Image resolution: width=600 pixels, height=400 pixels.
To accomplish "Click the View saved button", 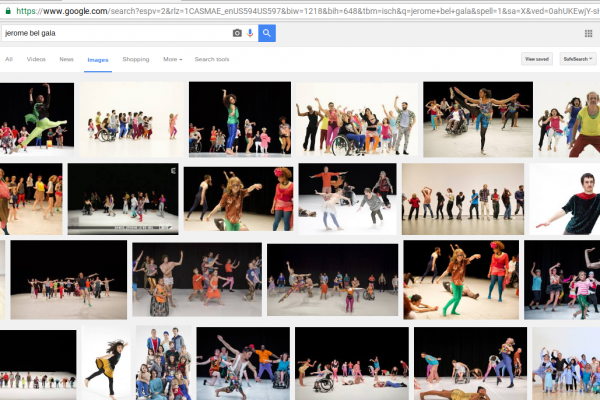I will tap(536, 59).
